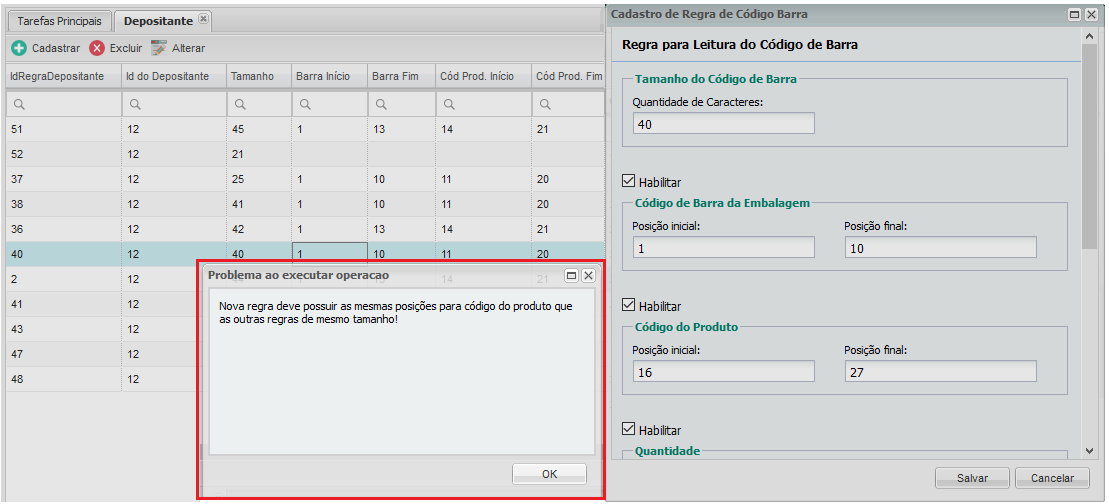Select the row with IdRegraDepositante 43
The height and width of the screenshot is (504, 1109).
pyautogui.click(x=103, y=329)
